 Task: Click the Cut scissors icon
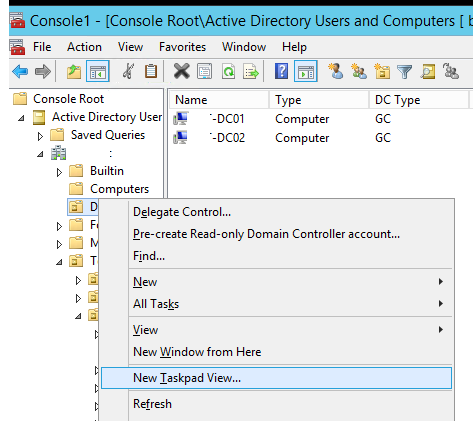click(128, 71)
